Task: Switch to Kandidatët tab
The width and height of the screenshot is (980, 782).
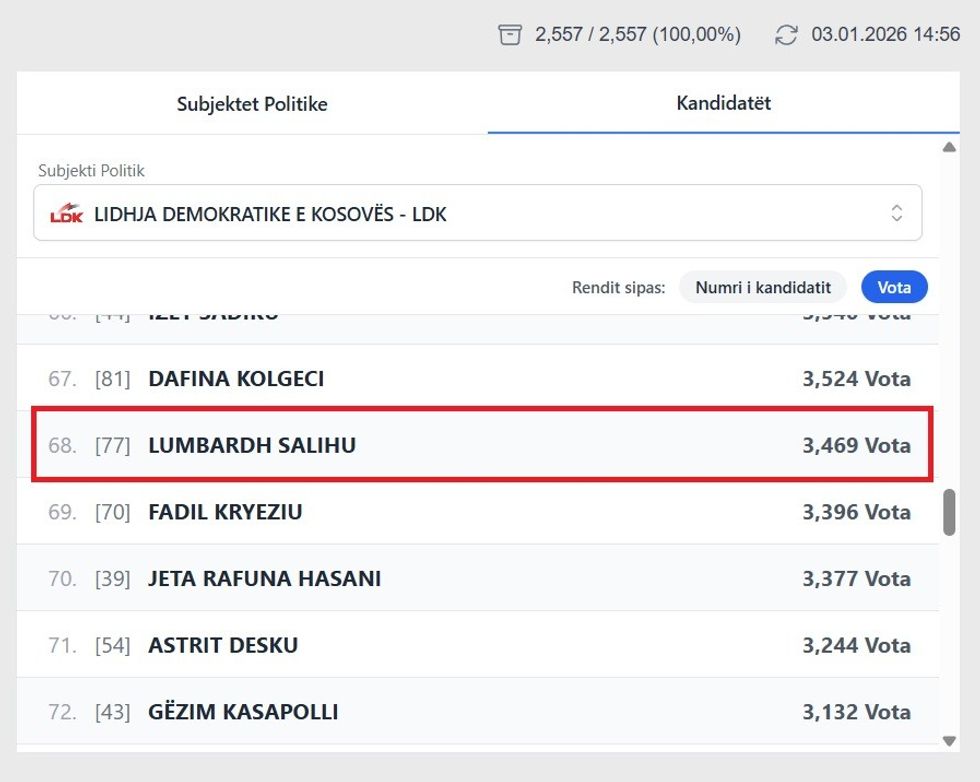Action: (723, 104)
